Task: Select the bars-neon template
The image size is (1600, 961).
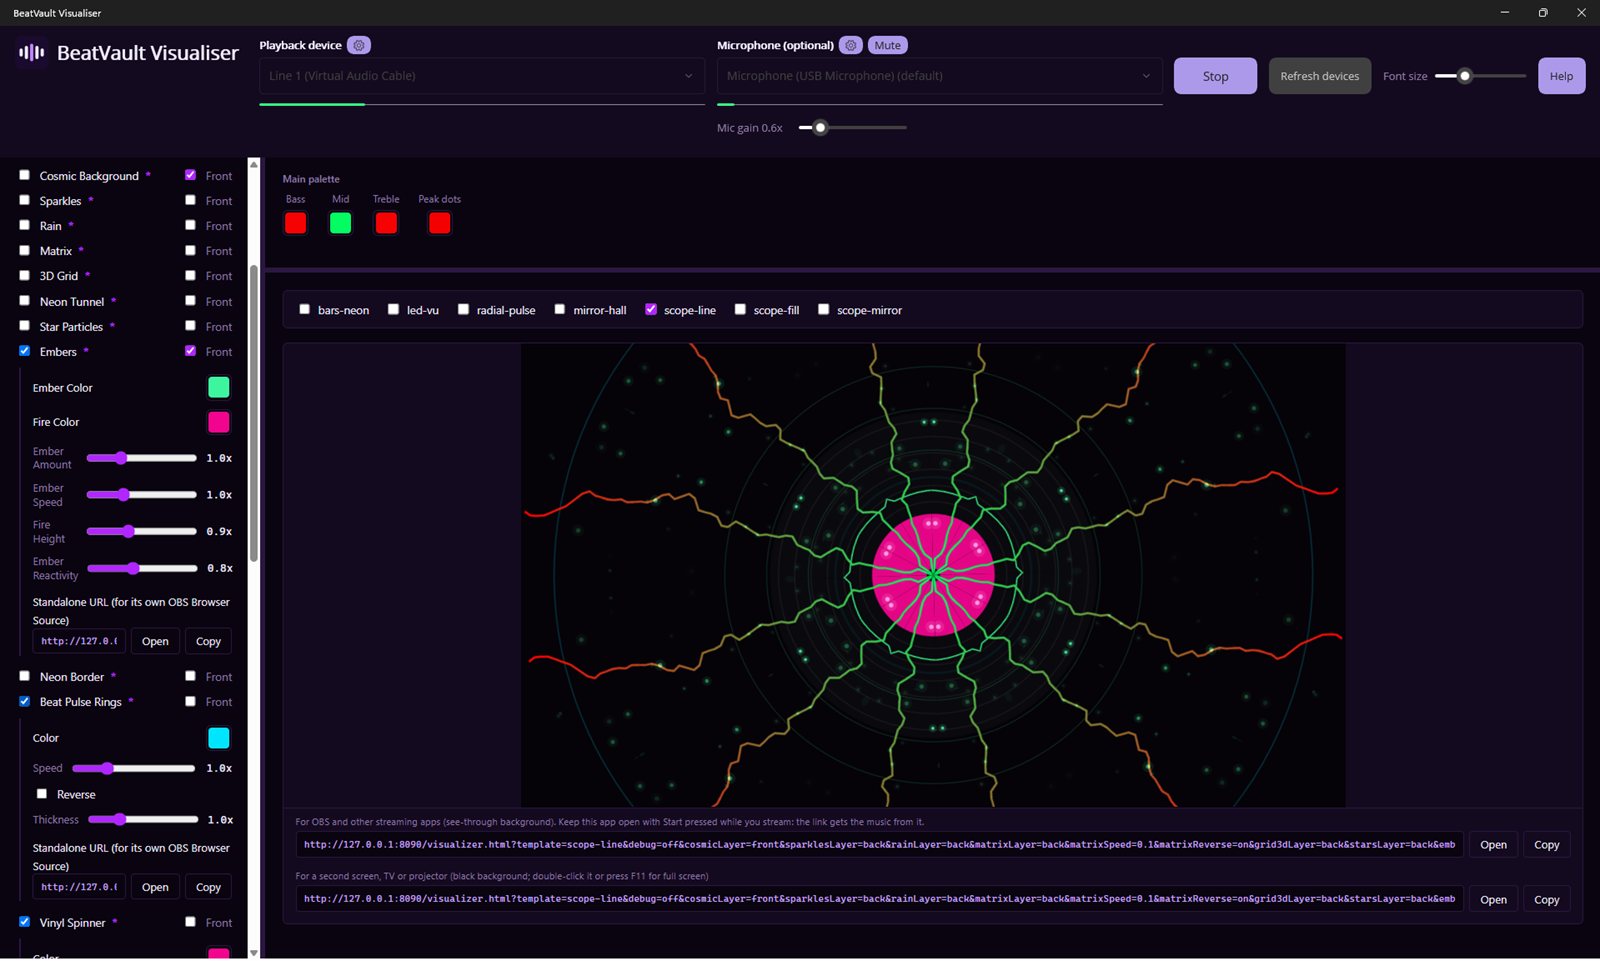Action: pos(305,310)
